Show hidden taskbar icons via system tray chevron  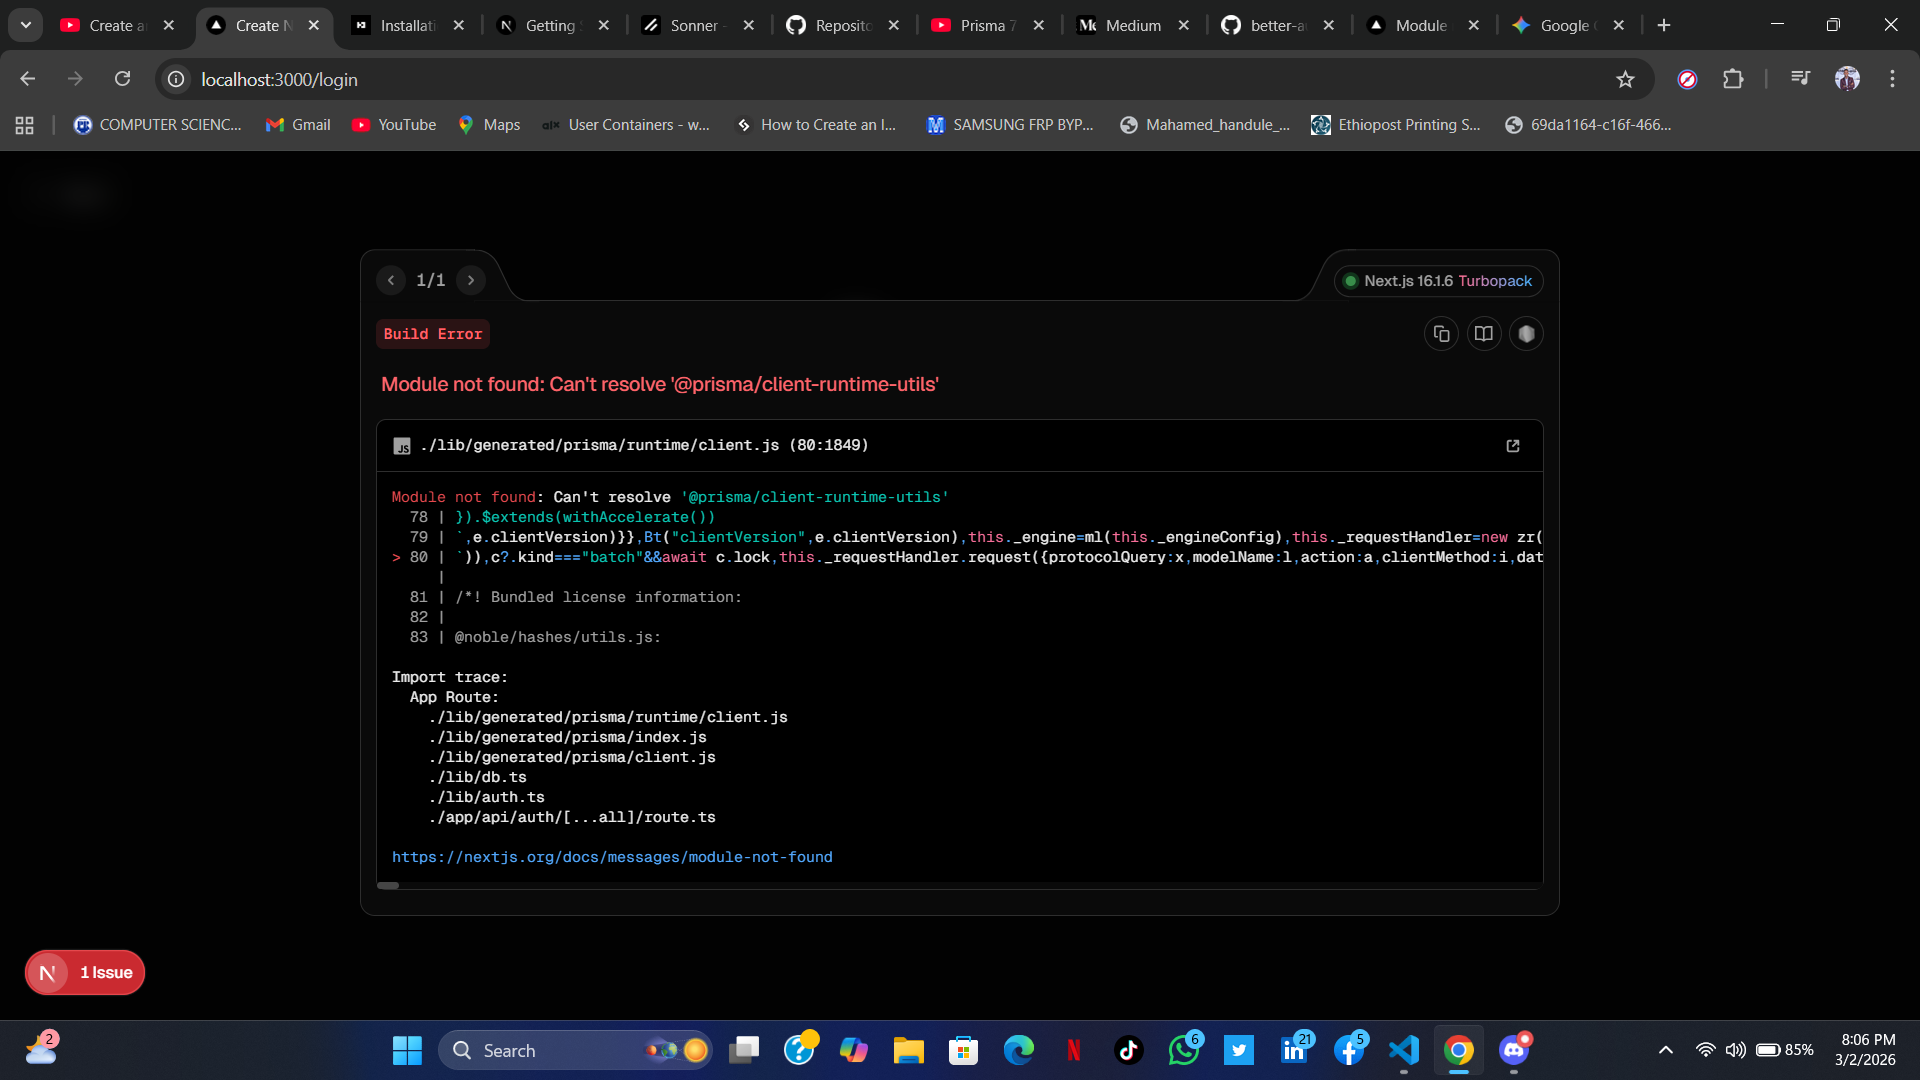(1666, 1050)
